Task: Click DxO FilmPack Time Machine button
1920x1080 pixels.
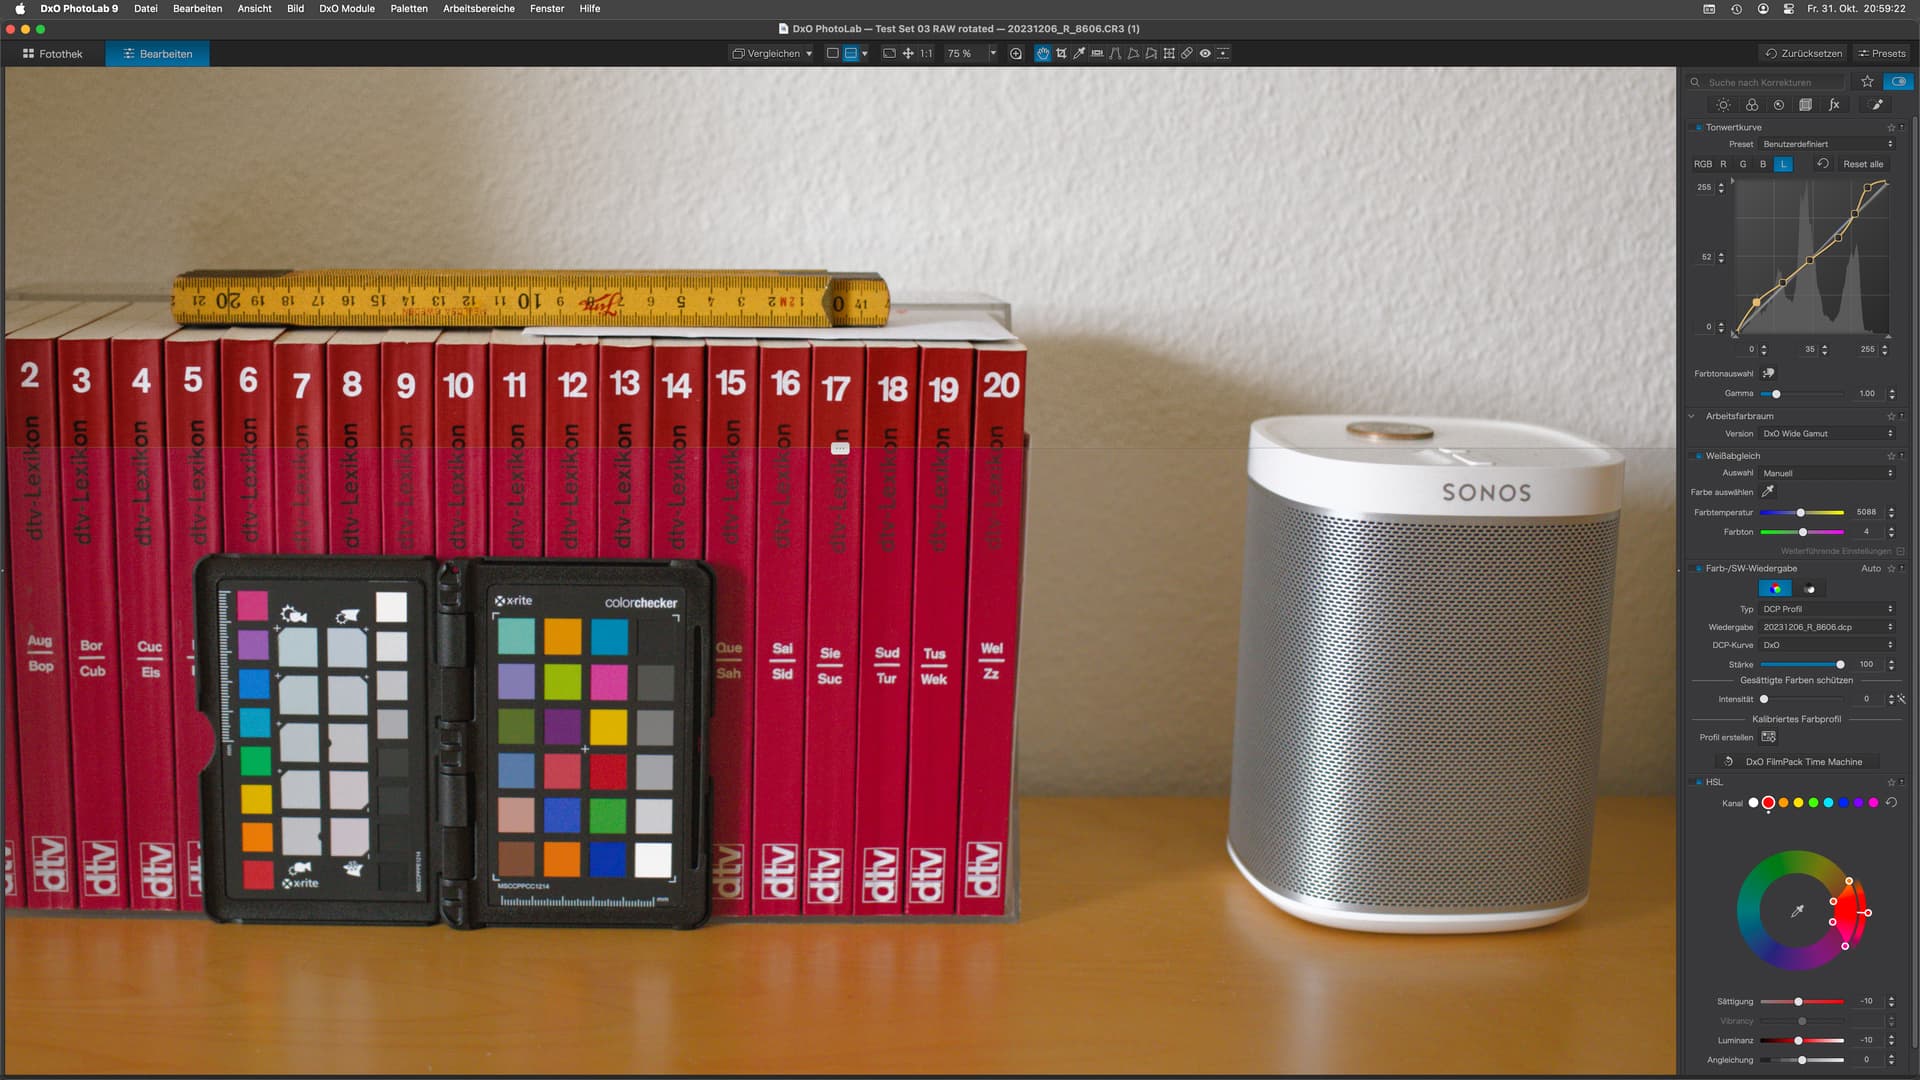Action: tap(1803, 762)
